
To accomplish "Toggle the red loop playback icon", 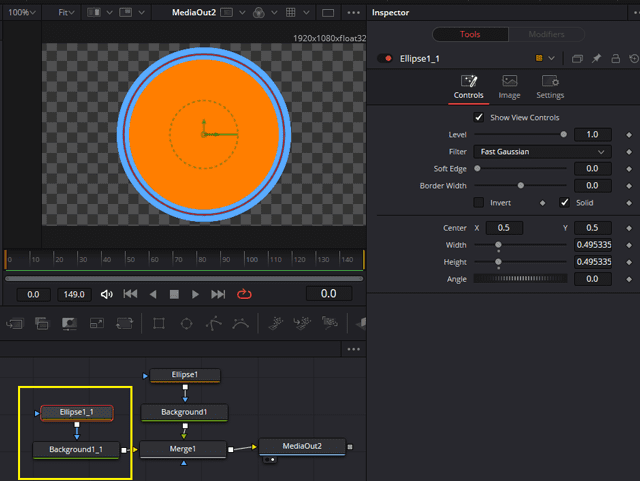I will click(x=244, y=294).
